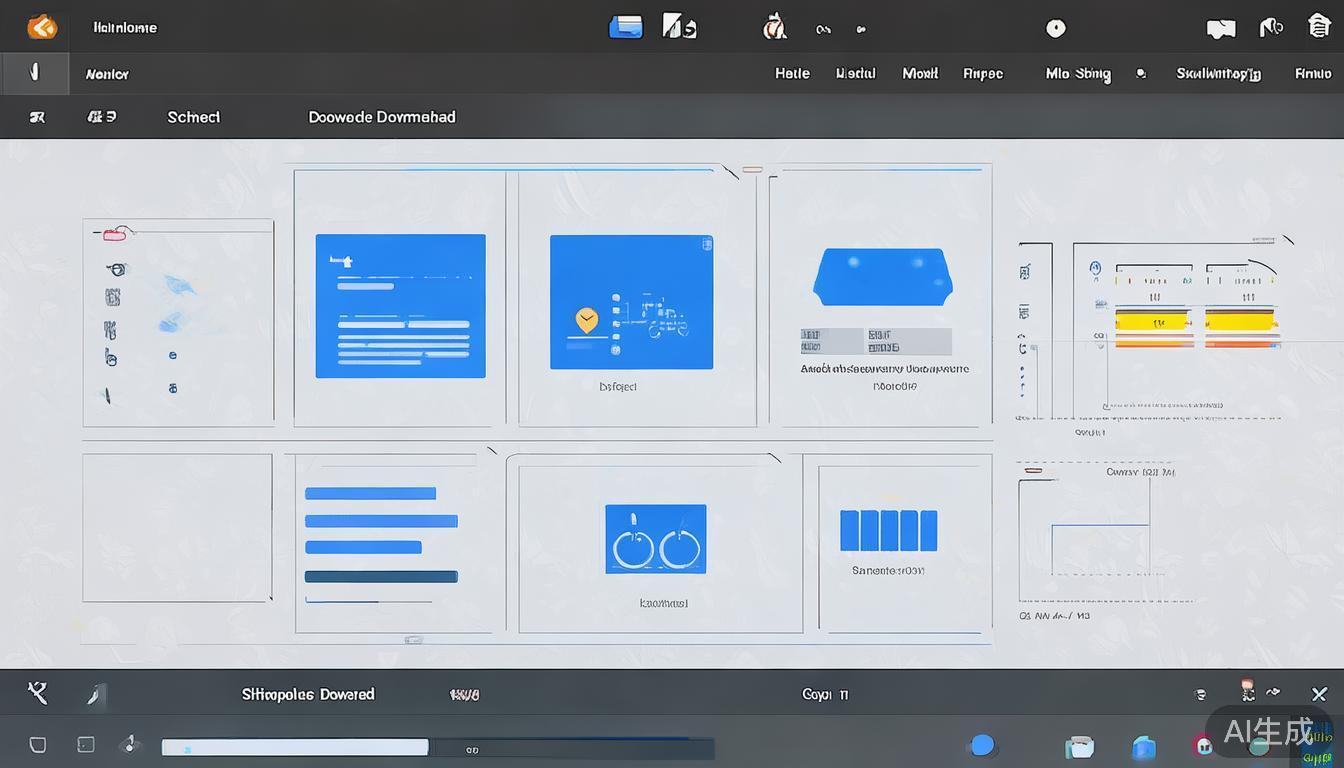
Task: Click the orange back arrow icon
Action: coord(42,27)
